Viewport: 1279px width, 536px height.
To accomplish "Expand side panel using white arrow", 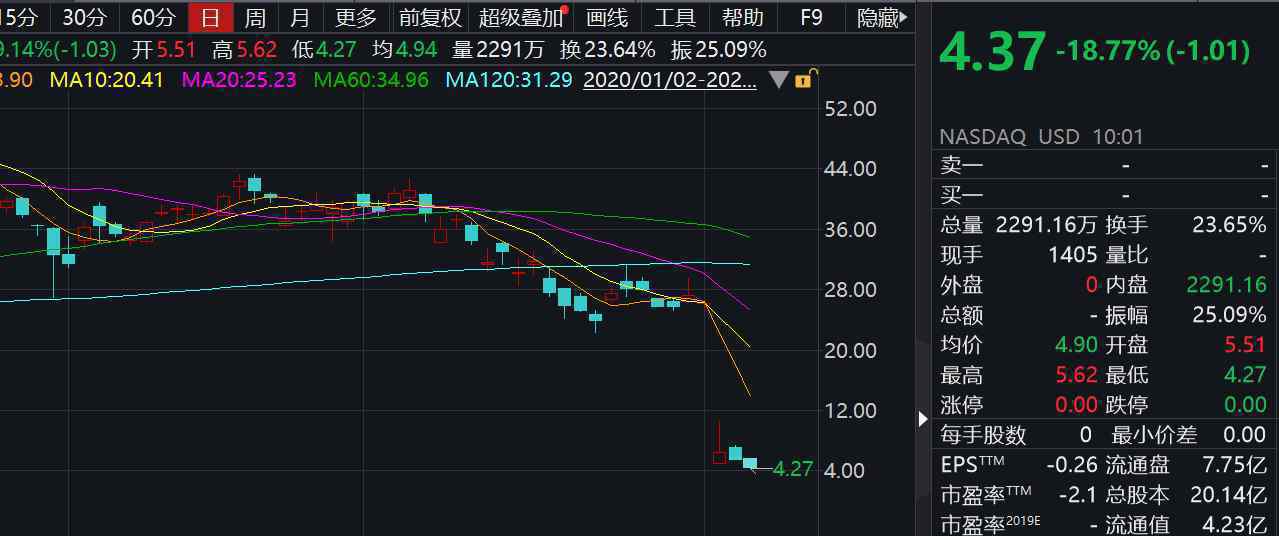I will tap(923, 419).
